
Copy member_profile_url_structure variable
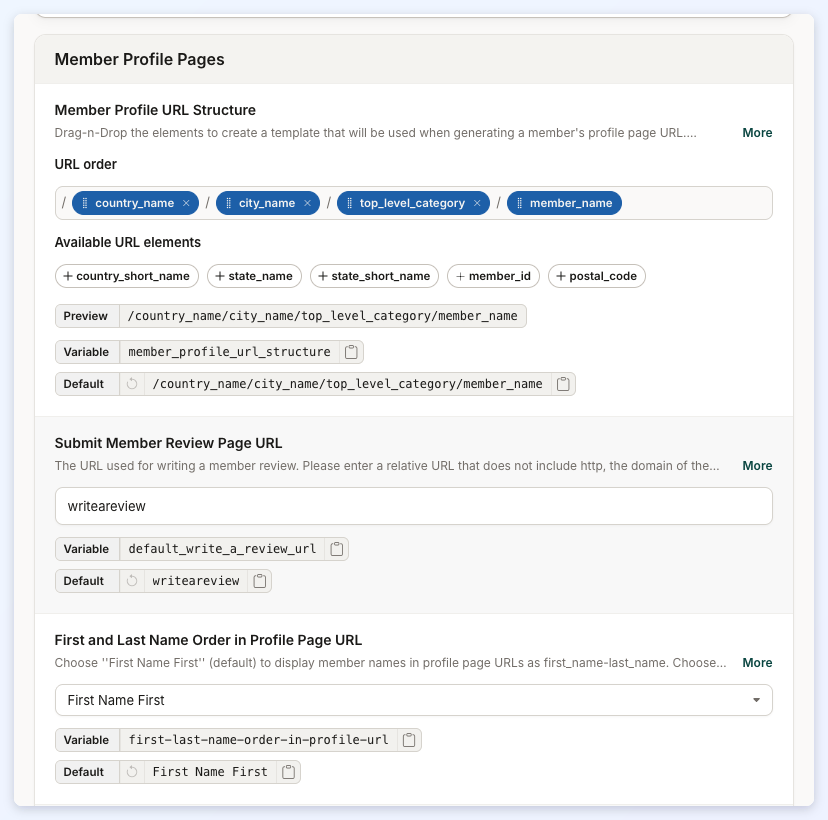click(x=351, y=352)
